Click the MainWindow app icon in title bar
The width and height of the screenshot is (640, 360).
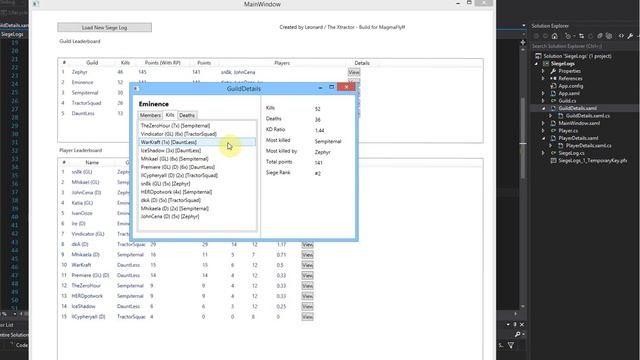pyautogui.click(x=36, y=4)
